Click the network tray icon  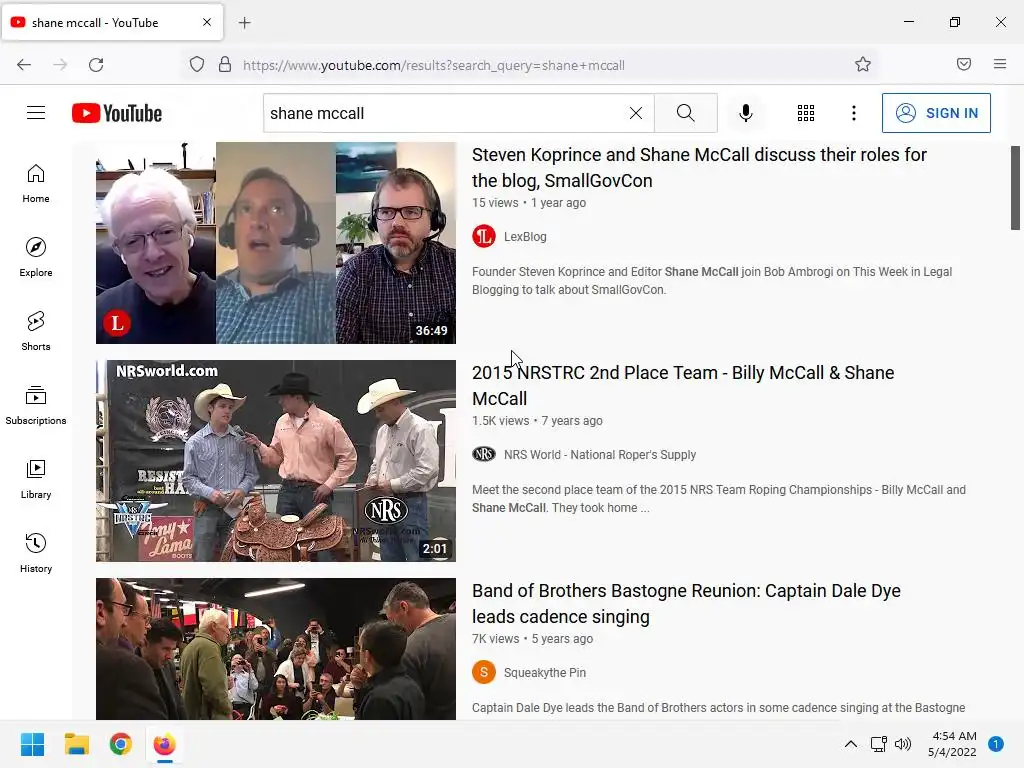point(878,744)
